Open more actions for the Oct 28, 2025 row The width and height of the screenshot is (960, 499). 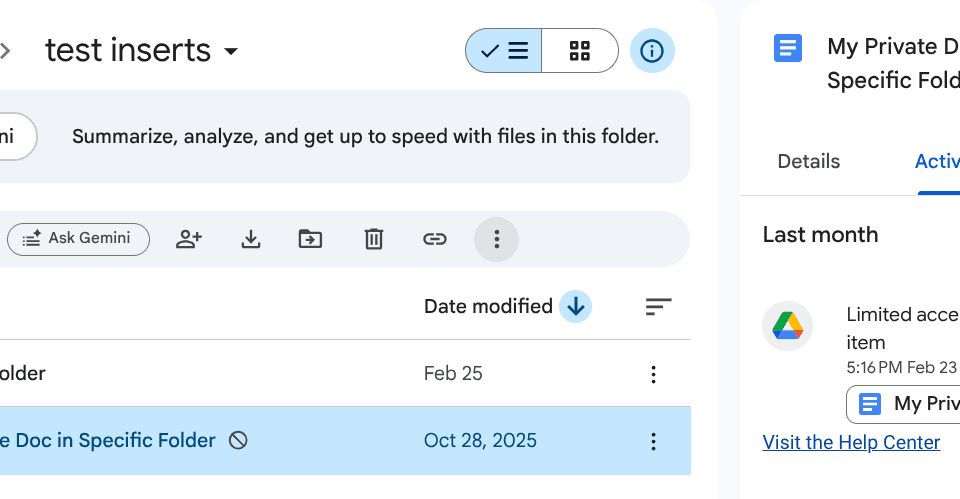[x=653, y=441]
